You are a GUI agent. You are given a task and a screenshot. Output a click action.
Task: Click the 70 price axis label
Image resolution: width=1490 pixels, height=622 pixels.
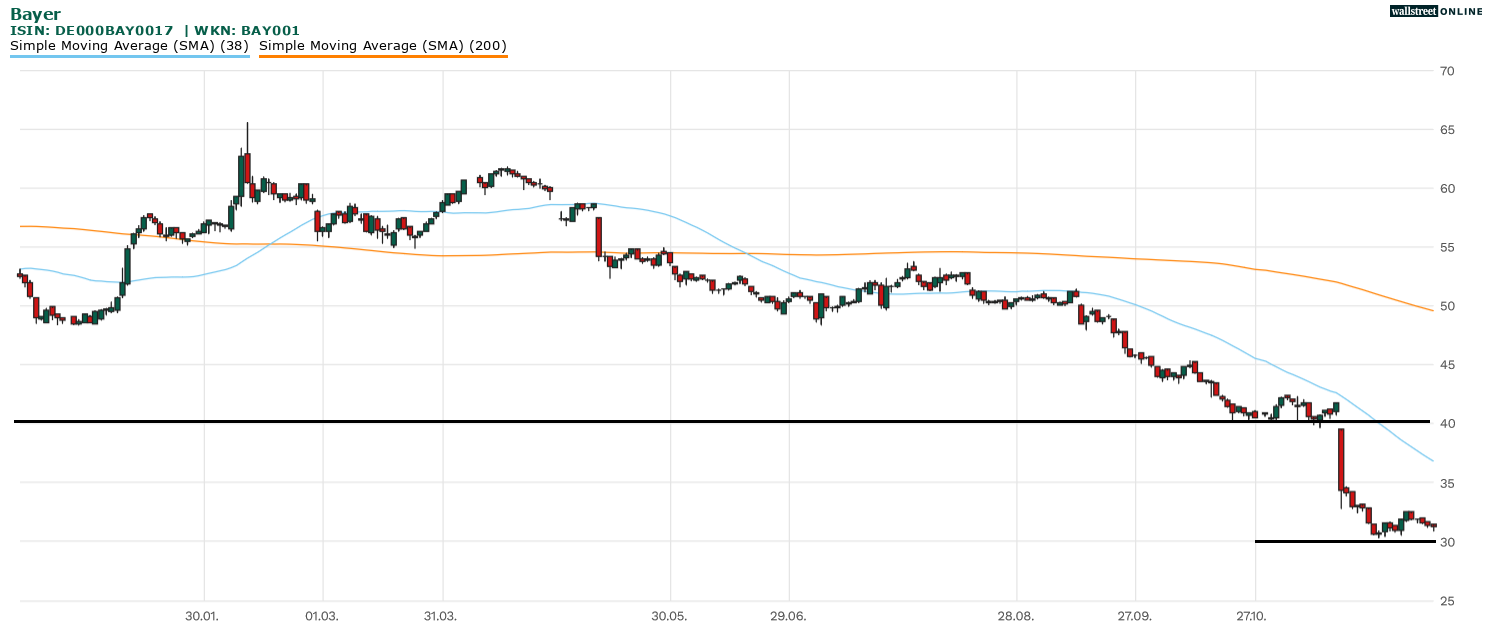point(1447,71)
